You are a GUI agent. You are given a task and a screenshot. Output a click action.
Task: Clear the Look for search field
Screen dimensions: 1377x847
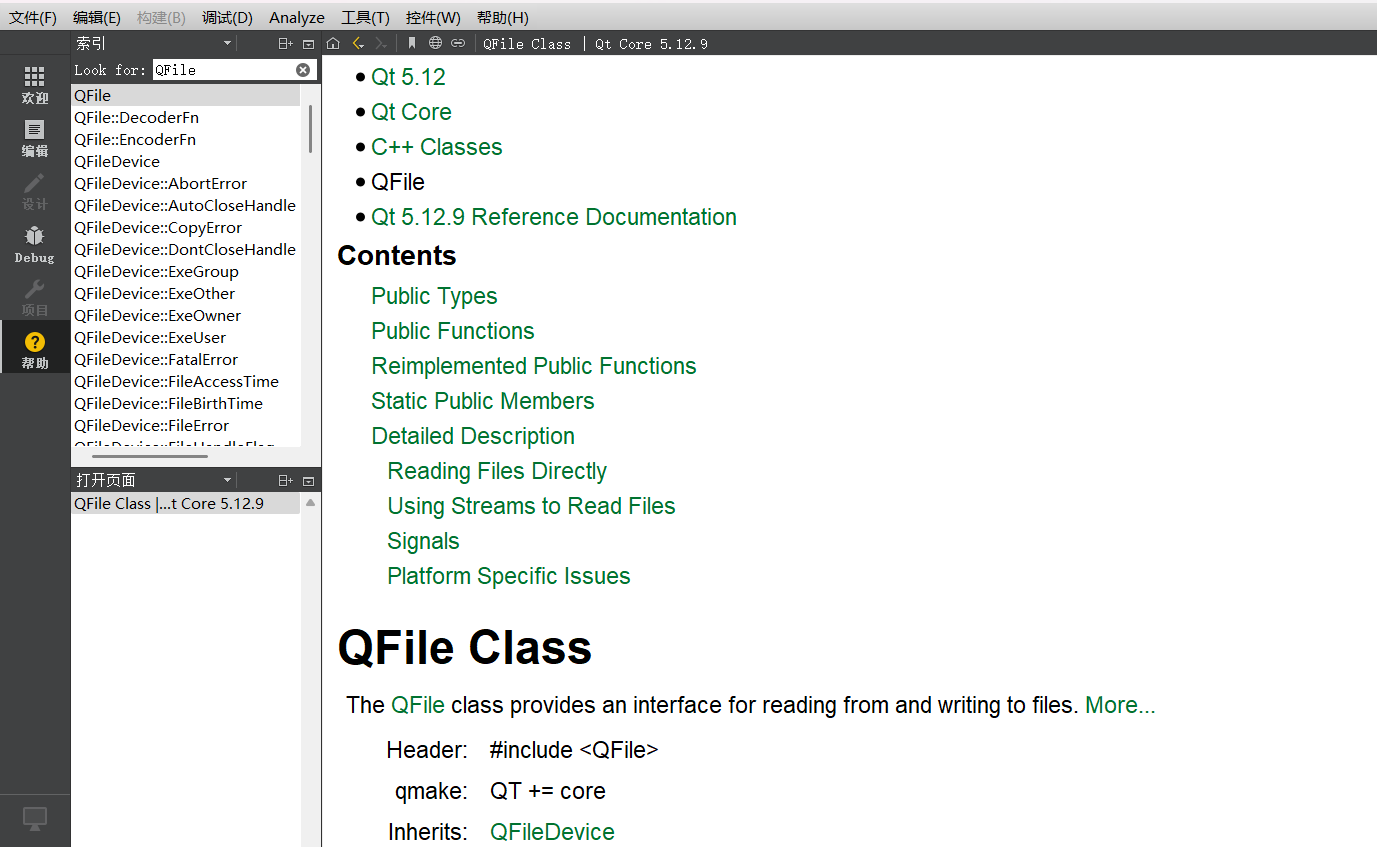303,69
